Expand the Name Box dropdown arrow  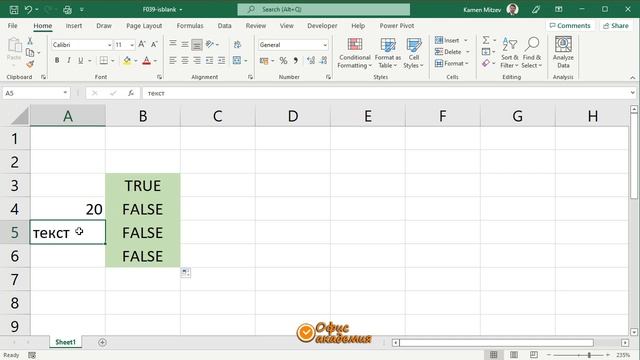pos(65,93)
